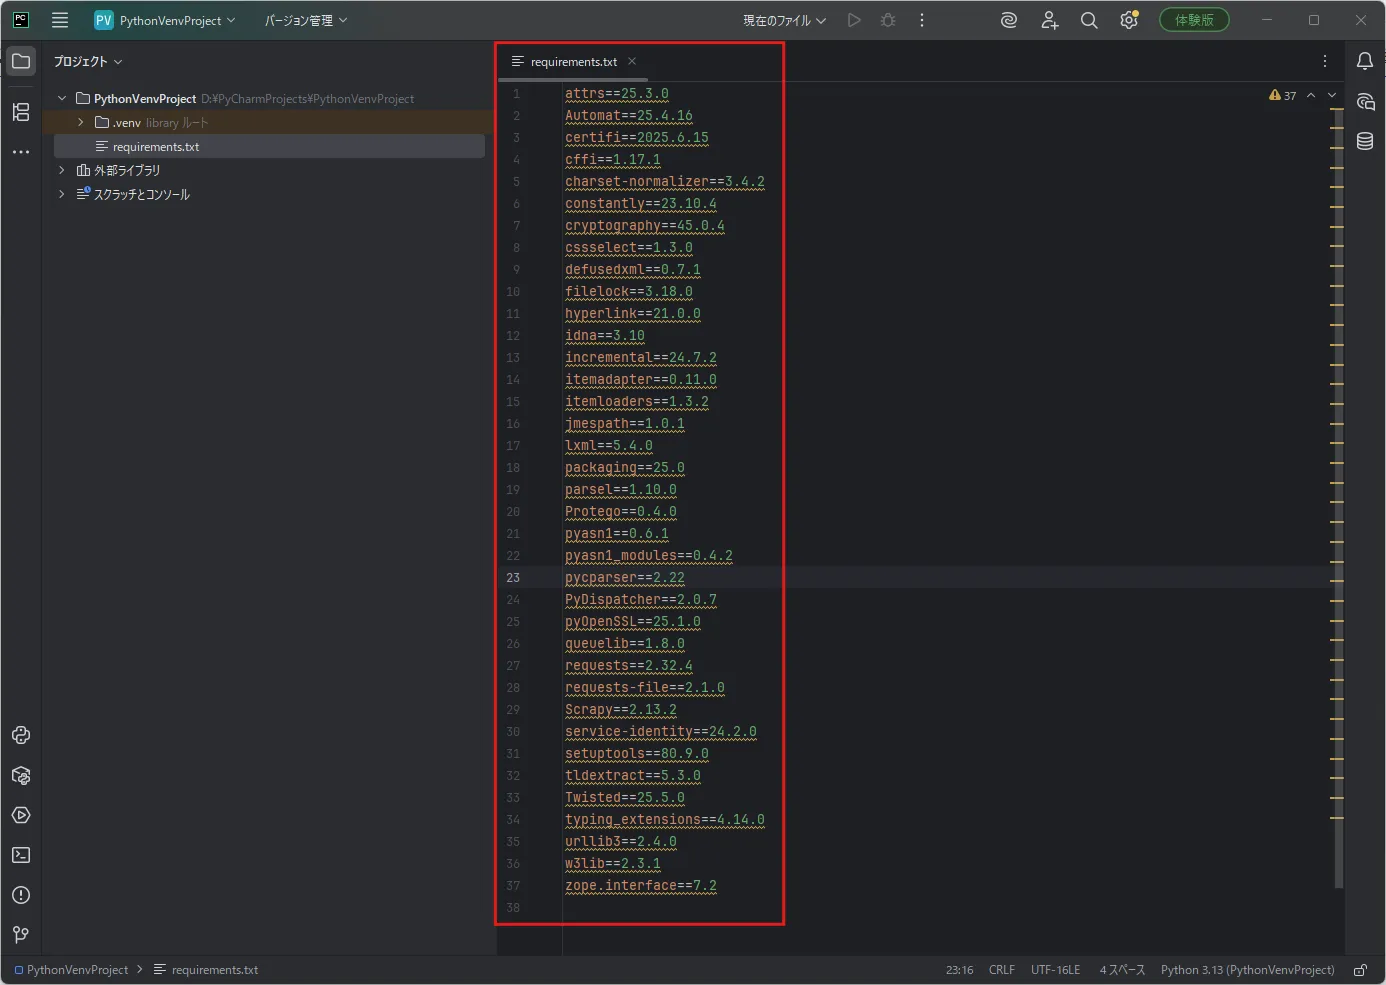Image resolution: width=1386 pixels, height=985 pixels.
Task: Open the Python Packages tool window
Action: 21,775
